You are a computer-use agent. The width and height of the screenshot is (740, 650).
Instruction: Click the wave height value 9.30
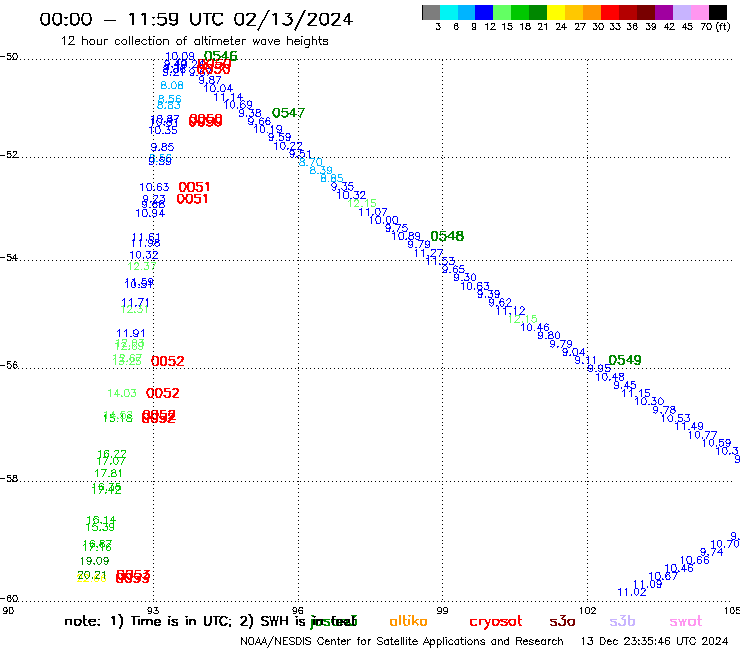point(465,278)
